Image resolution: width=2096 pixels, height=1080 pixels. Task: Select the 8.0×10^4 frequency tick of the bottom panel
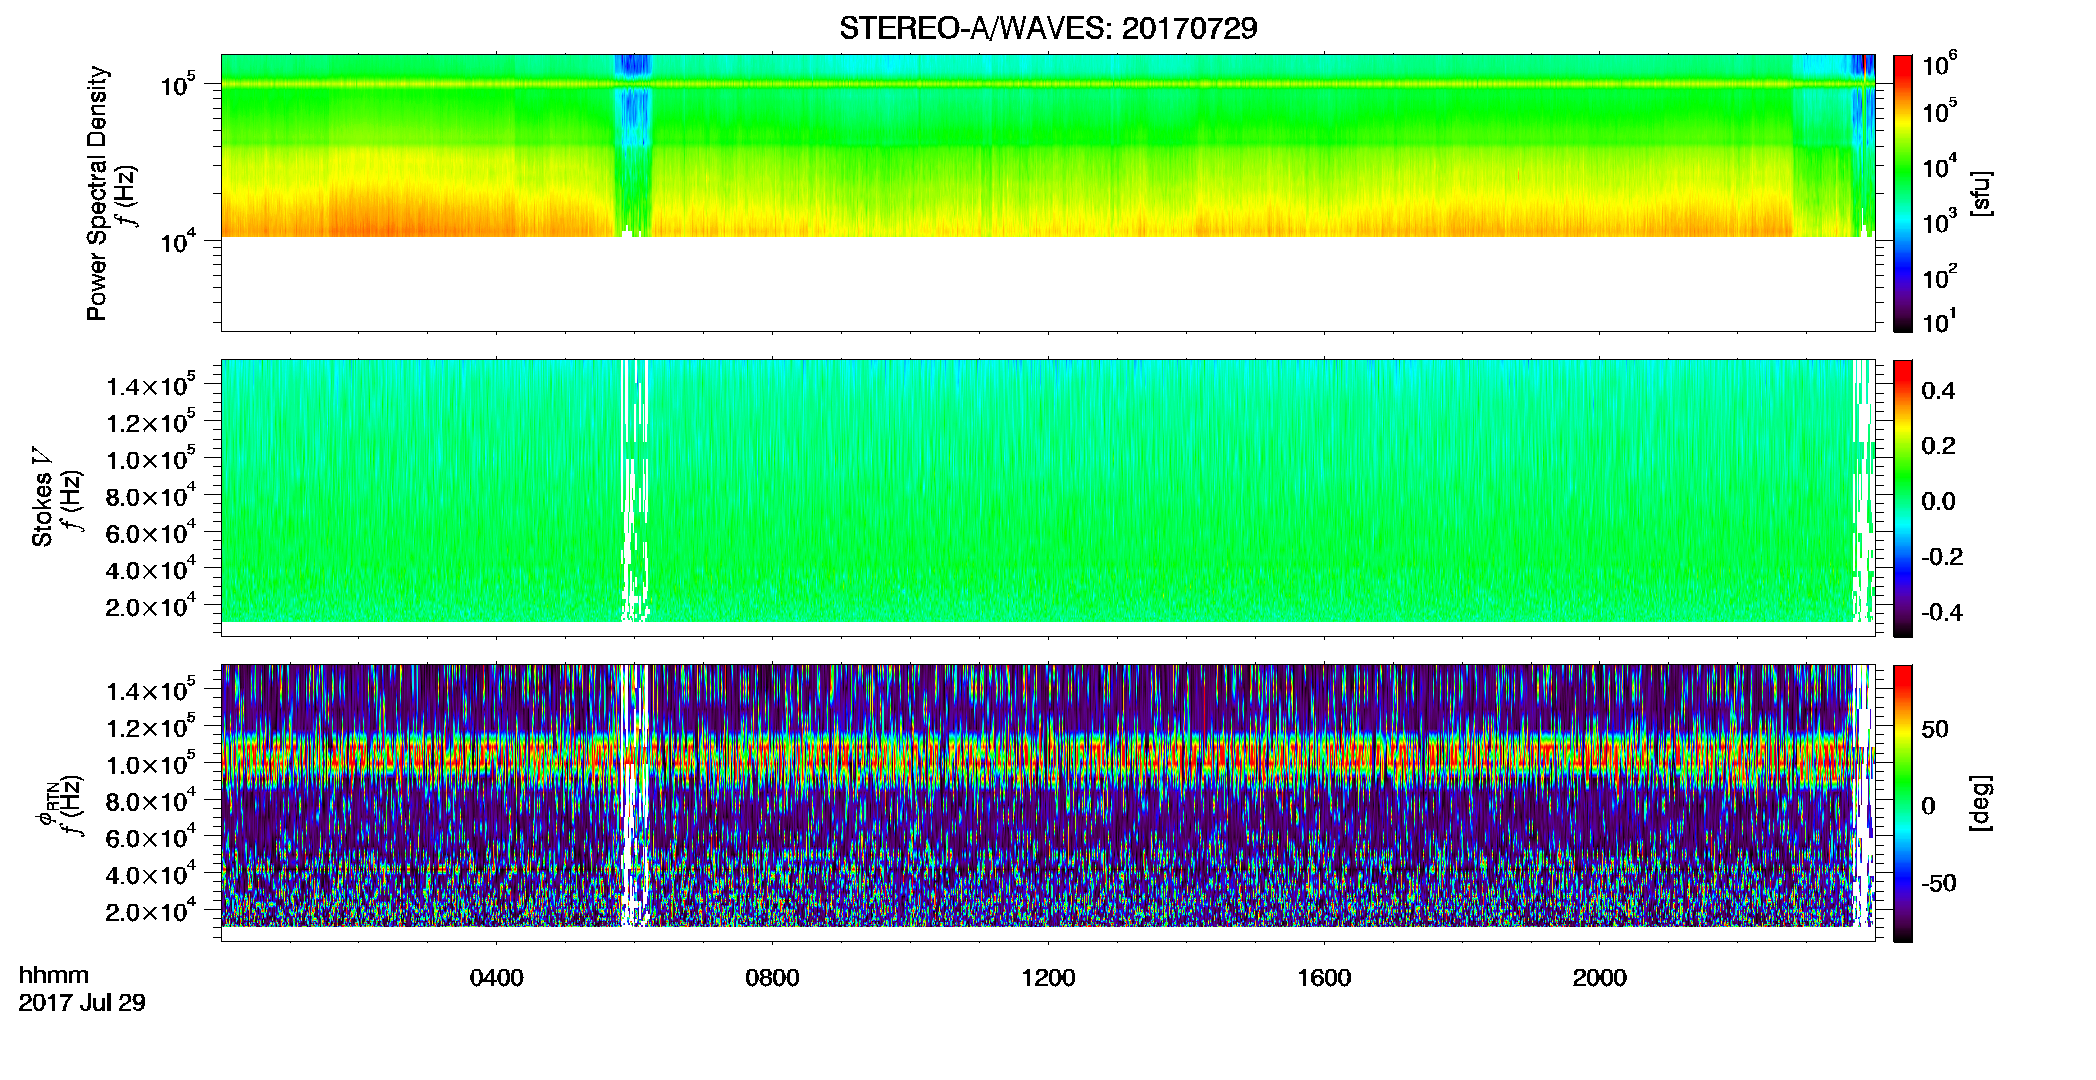tap(150, 801)
